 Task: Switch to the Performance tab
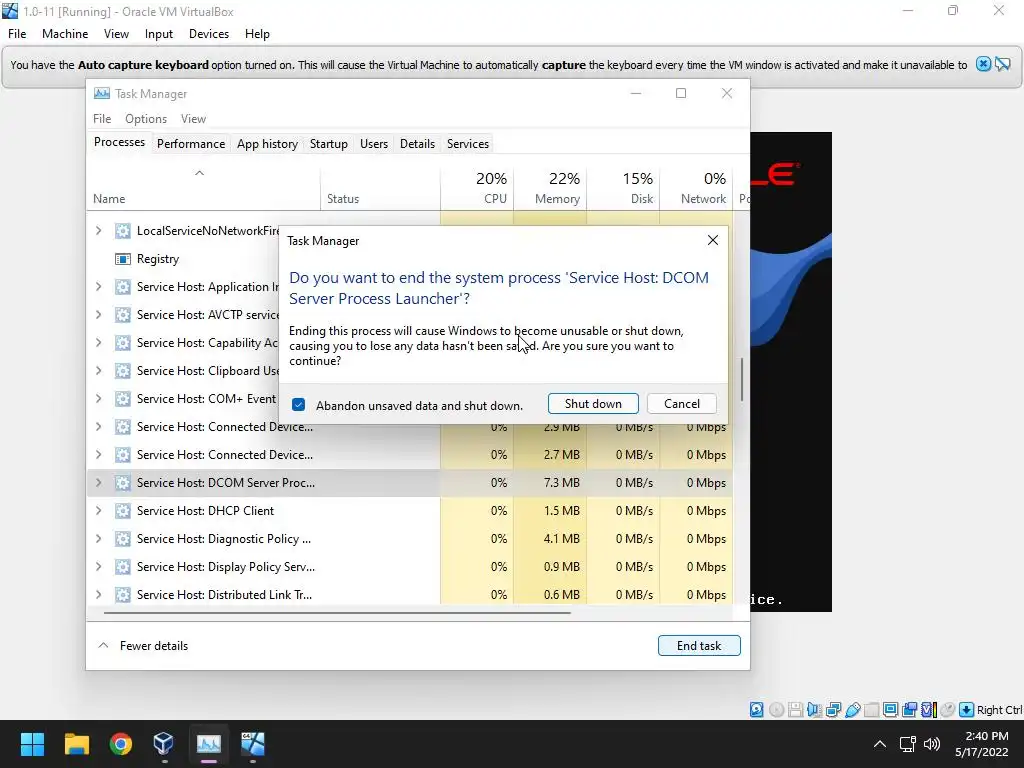click(x=191, y=144)
